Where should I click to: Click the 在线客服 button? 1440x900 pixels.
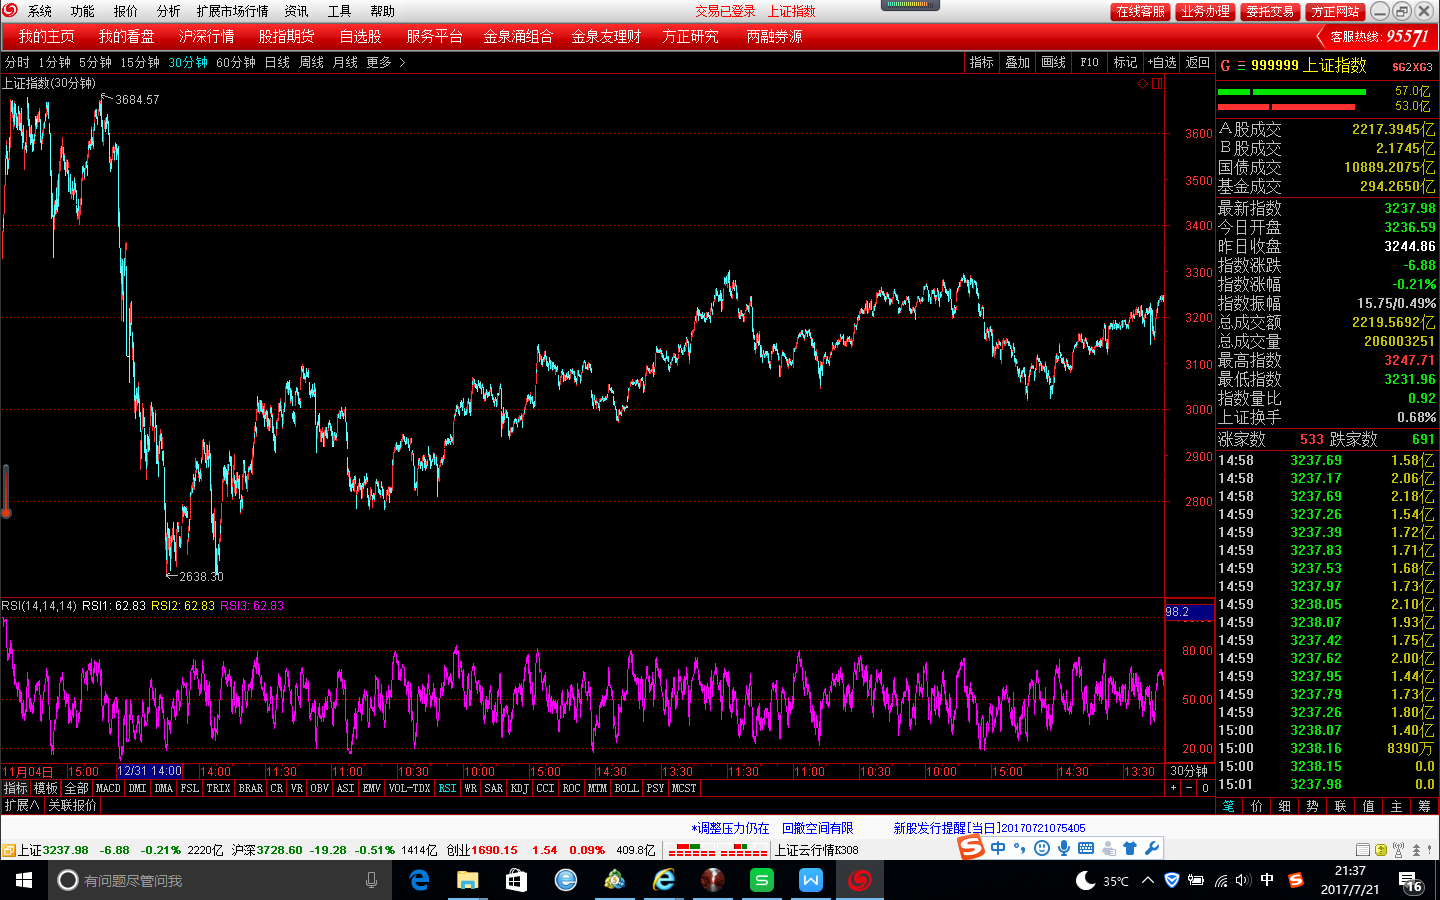[x=1140, y=11]
